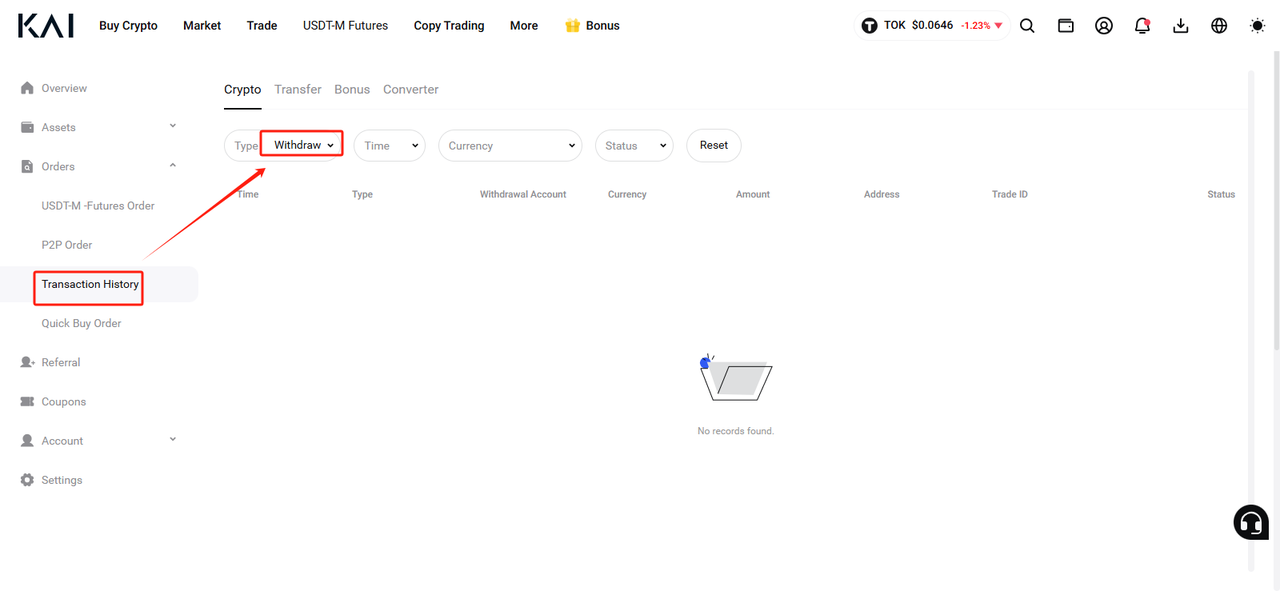Go to Overview in sidebar
Screen dimensions: 1280x591
[x=64, y=88]
